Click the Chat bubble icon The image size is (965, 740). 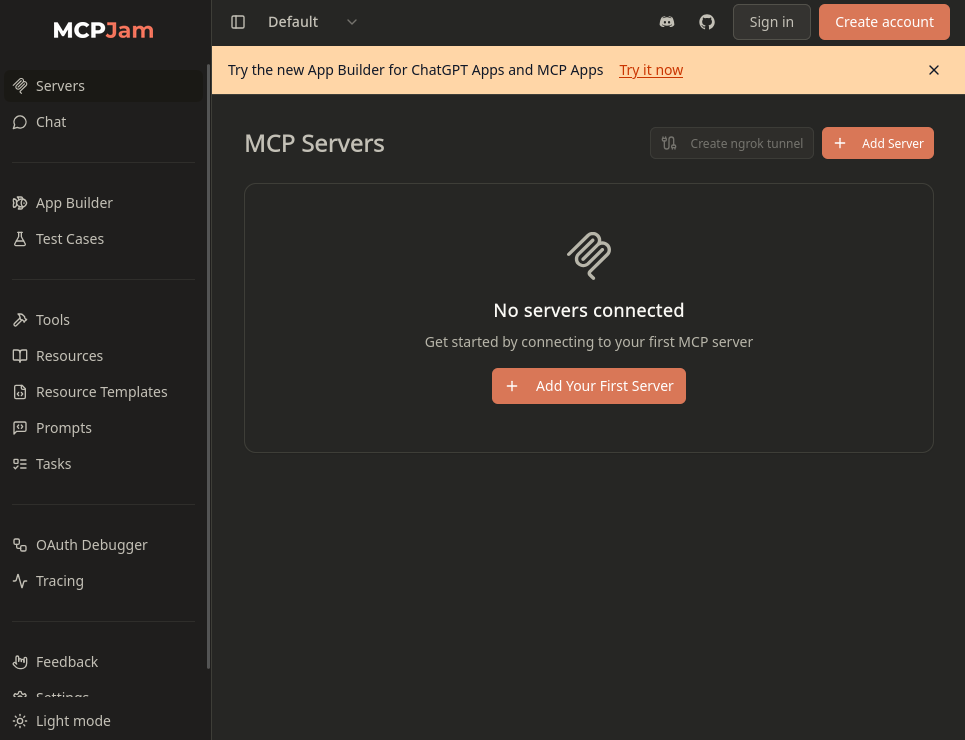coord(20,122)
